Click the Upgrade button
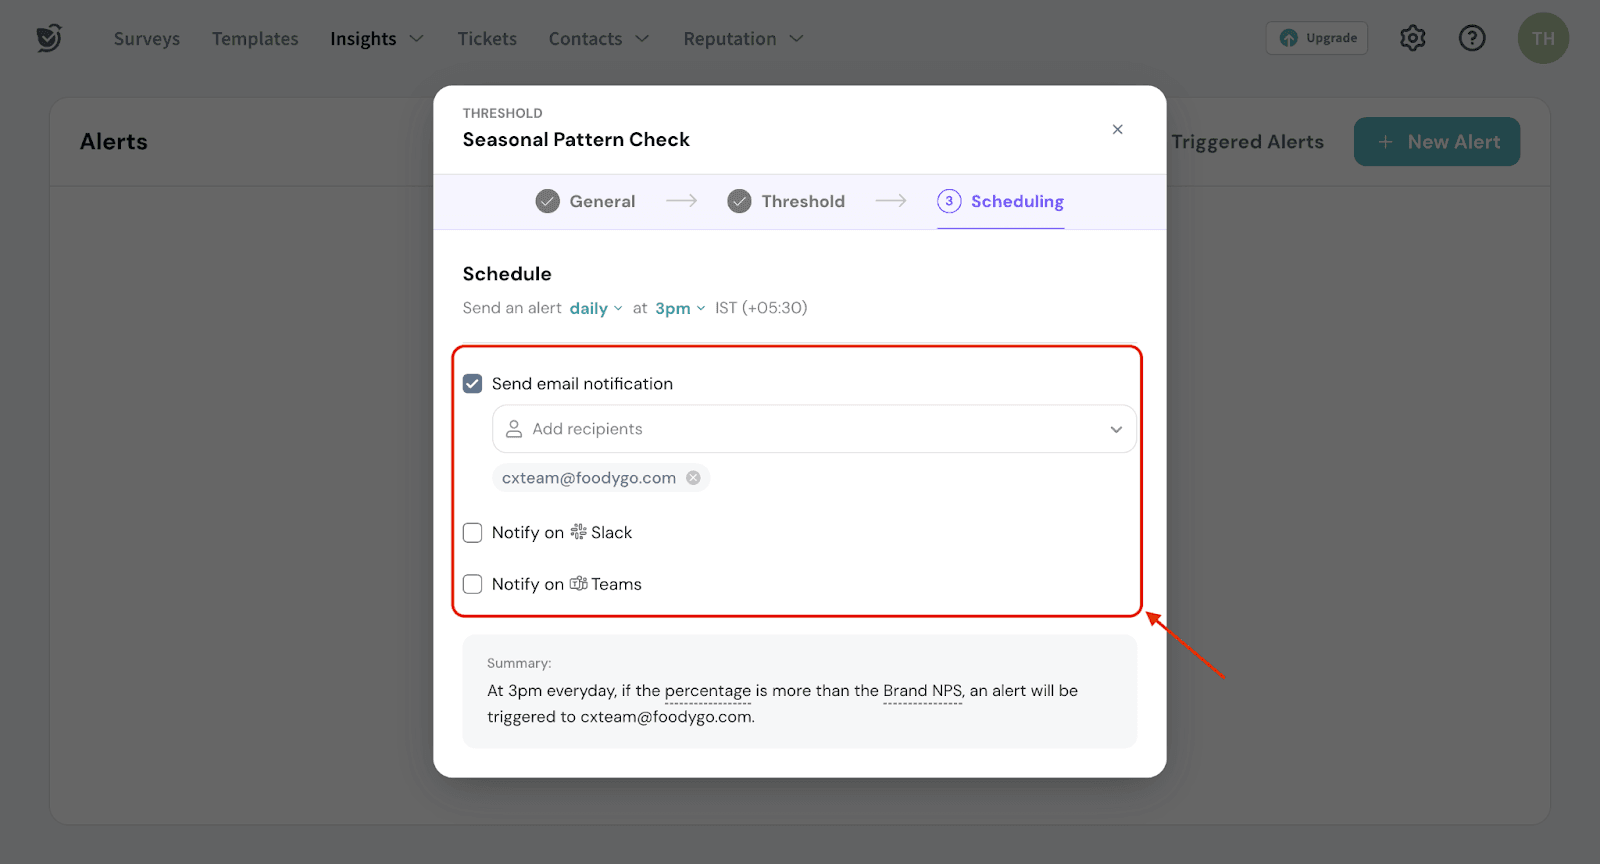The height and width of the screenshot is (864, 1600). (x=1317, y=38)
